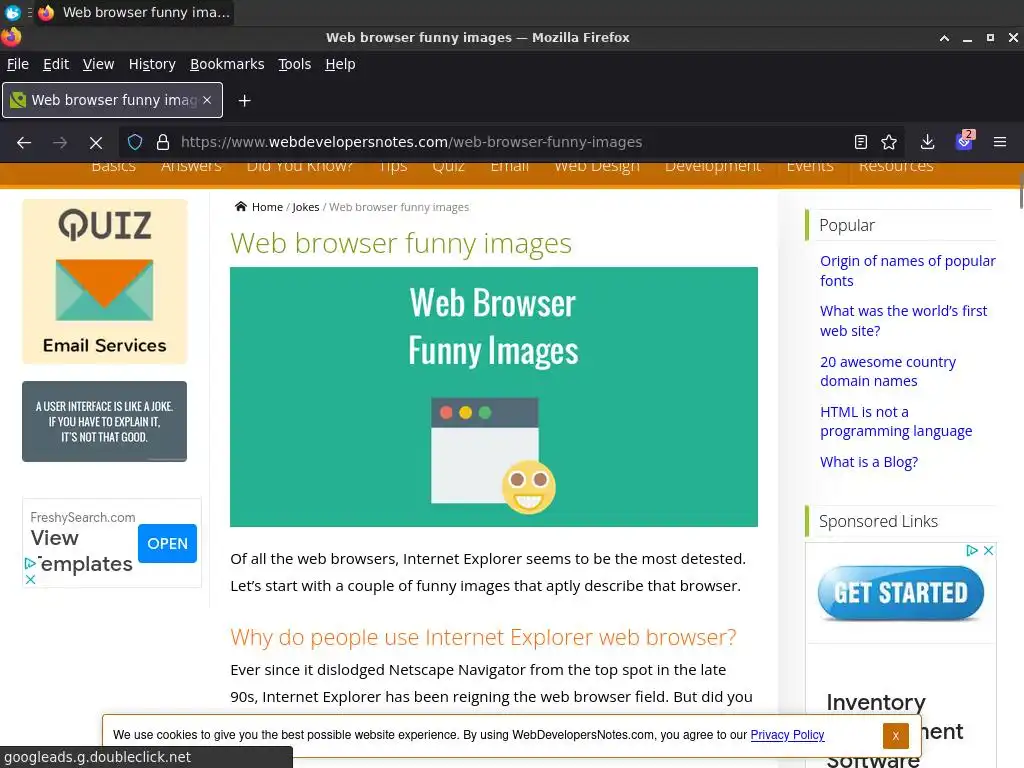
Task: Click the Sponsored Links heading
Action: pos(878,521)
